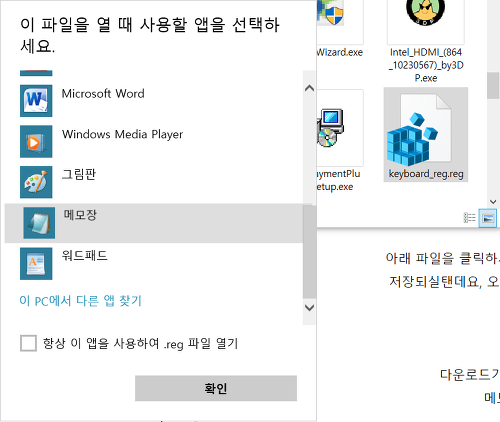This screenshot has width=500, height=422.
Task: Select the Microsoft Word app icon
Action: [x=36, y=101]
